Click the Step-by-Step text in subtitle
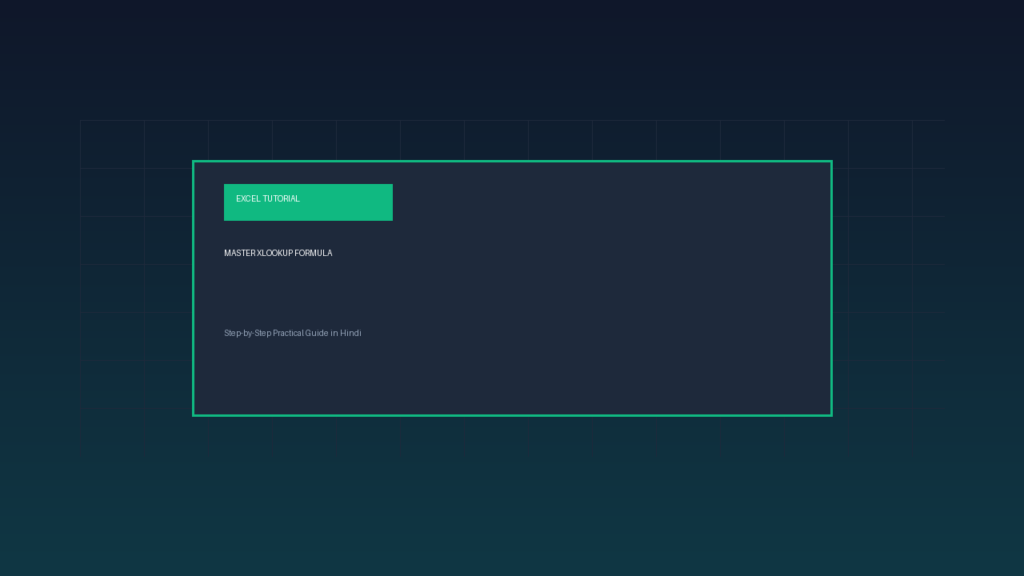Image resolution: width=1024 pixels, height=576 pixels. point(248,333)
